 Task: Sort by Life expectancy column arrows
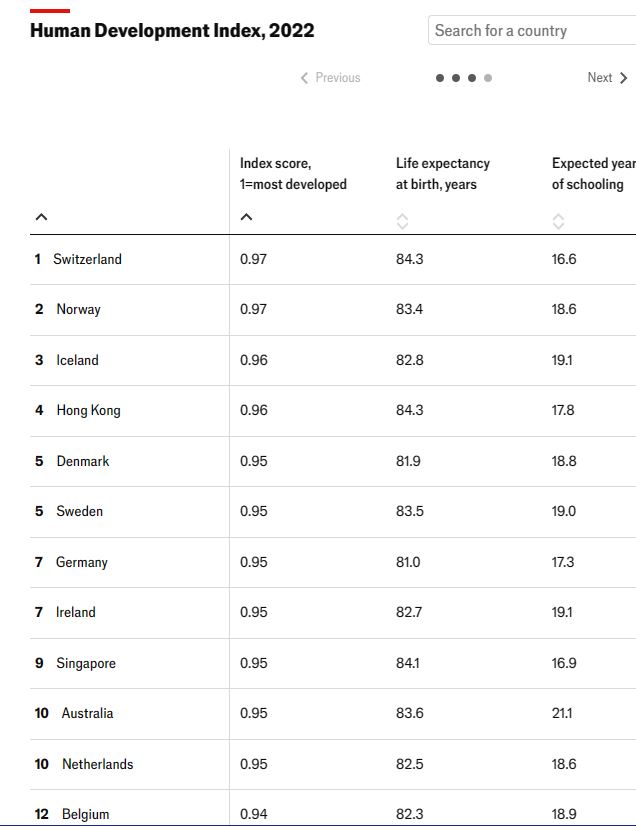tap(402, 221)
